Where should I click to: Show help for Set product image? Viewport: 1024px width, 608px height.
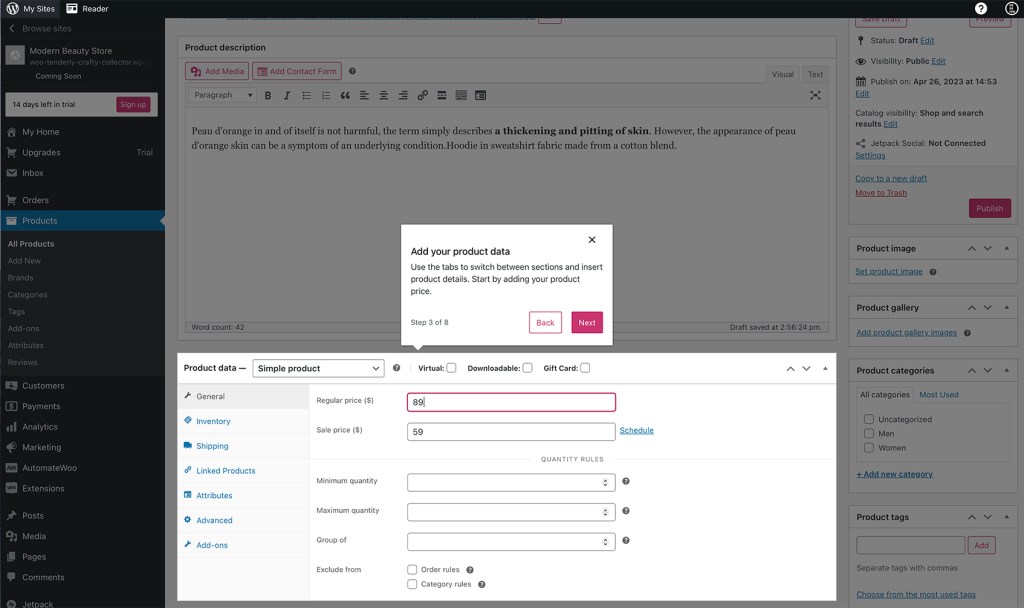click(x=933, y=272)
